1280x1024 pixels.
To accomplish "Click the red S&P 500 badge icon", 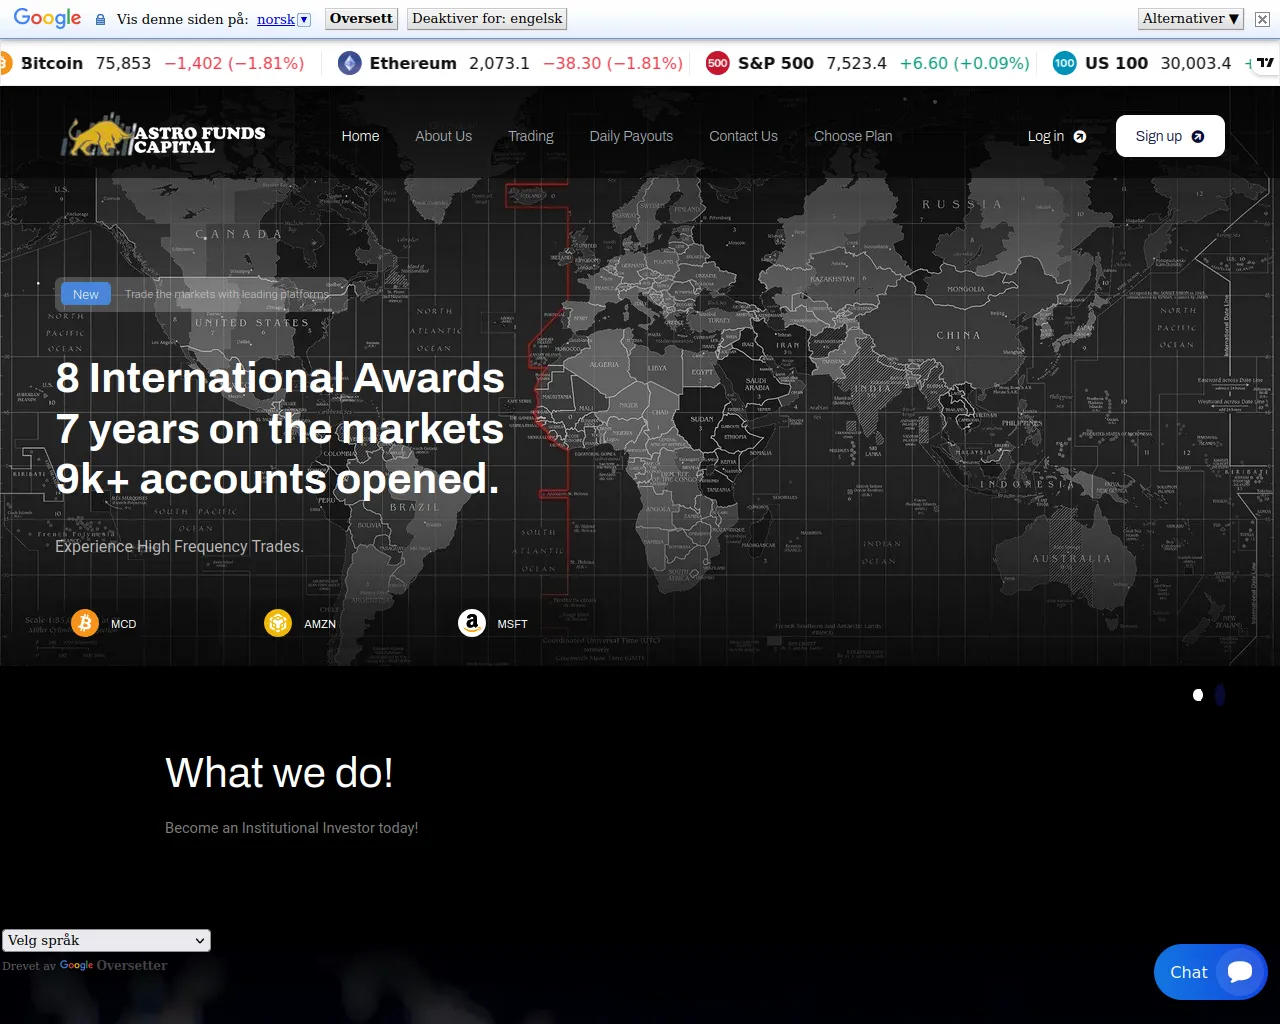I will [x=717, y=63].
